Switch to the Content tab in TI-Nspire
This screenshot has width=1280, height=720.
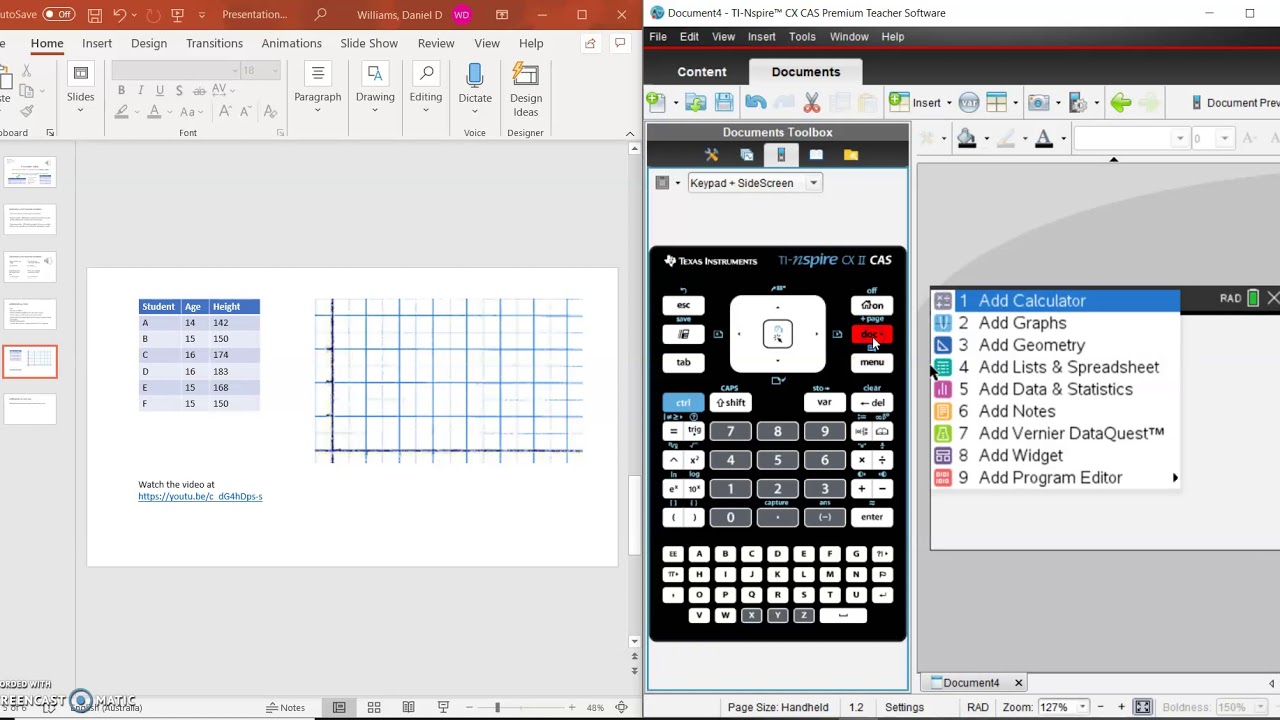[x=702, y=72]
